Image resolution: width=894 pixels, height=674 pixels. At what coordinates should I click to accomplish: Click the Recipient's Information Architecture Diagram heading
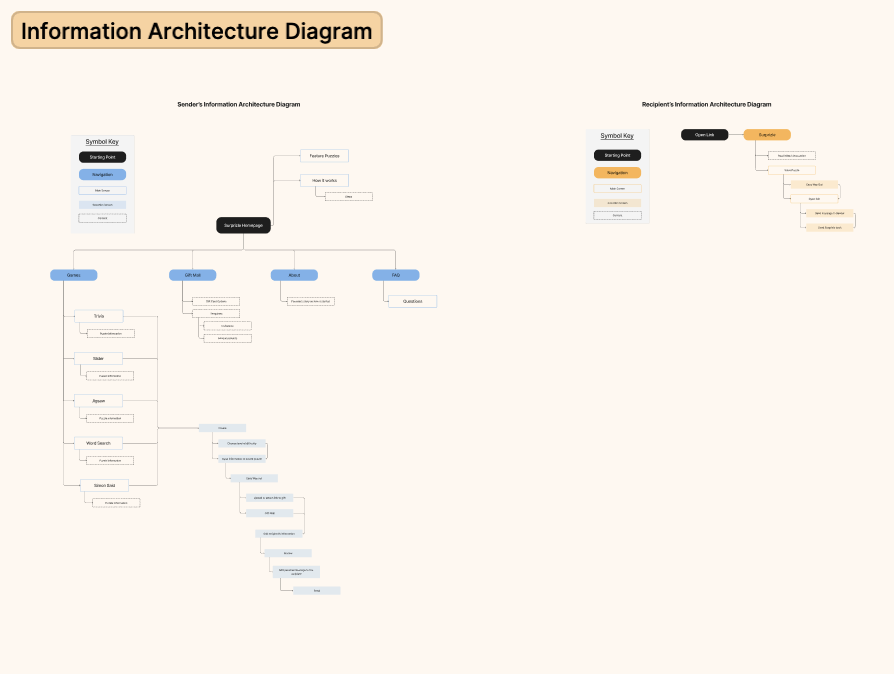pyautogui.click(x=706, y=104)
